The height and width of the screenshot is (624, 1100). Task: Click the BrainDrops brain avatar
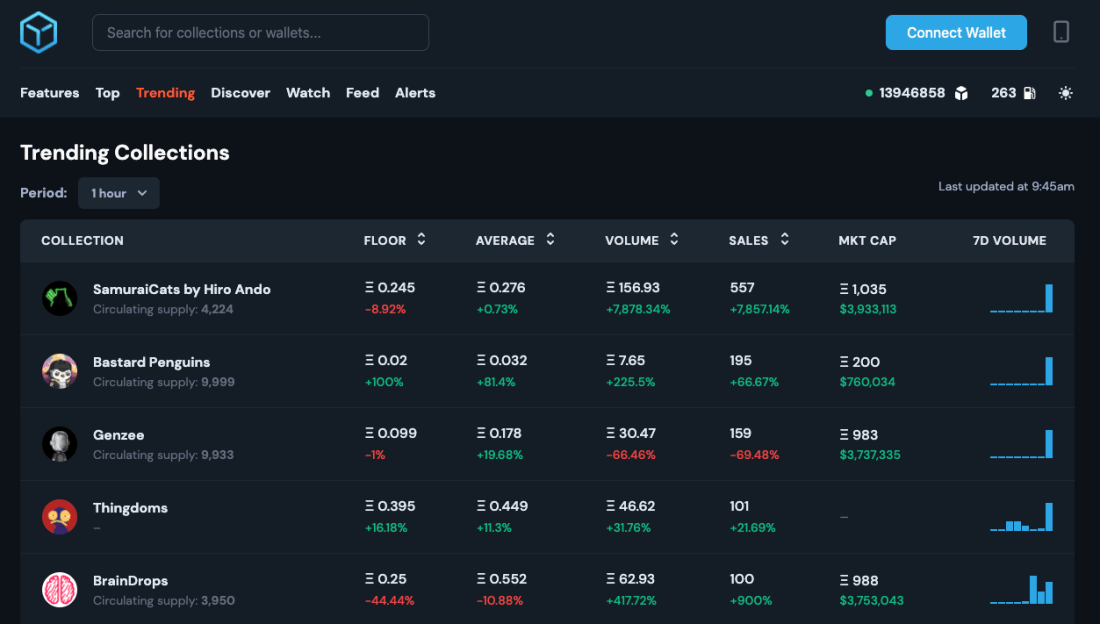click(x=60, y=590)
